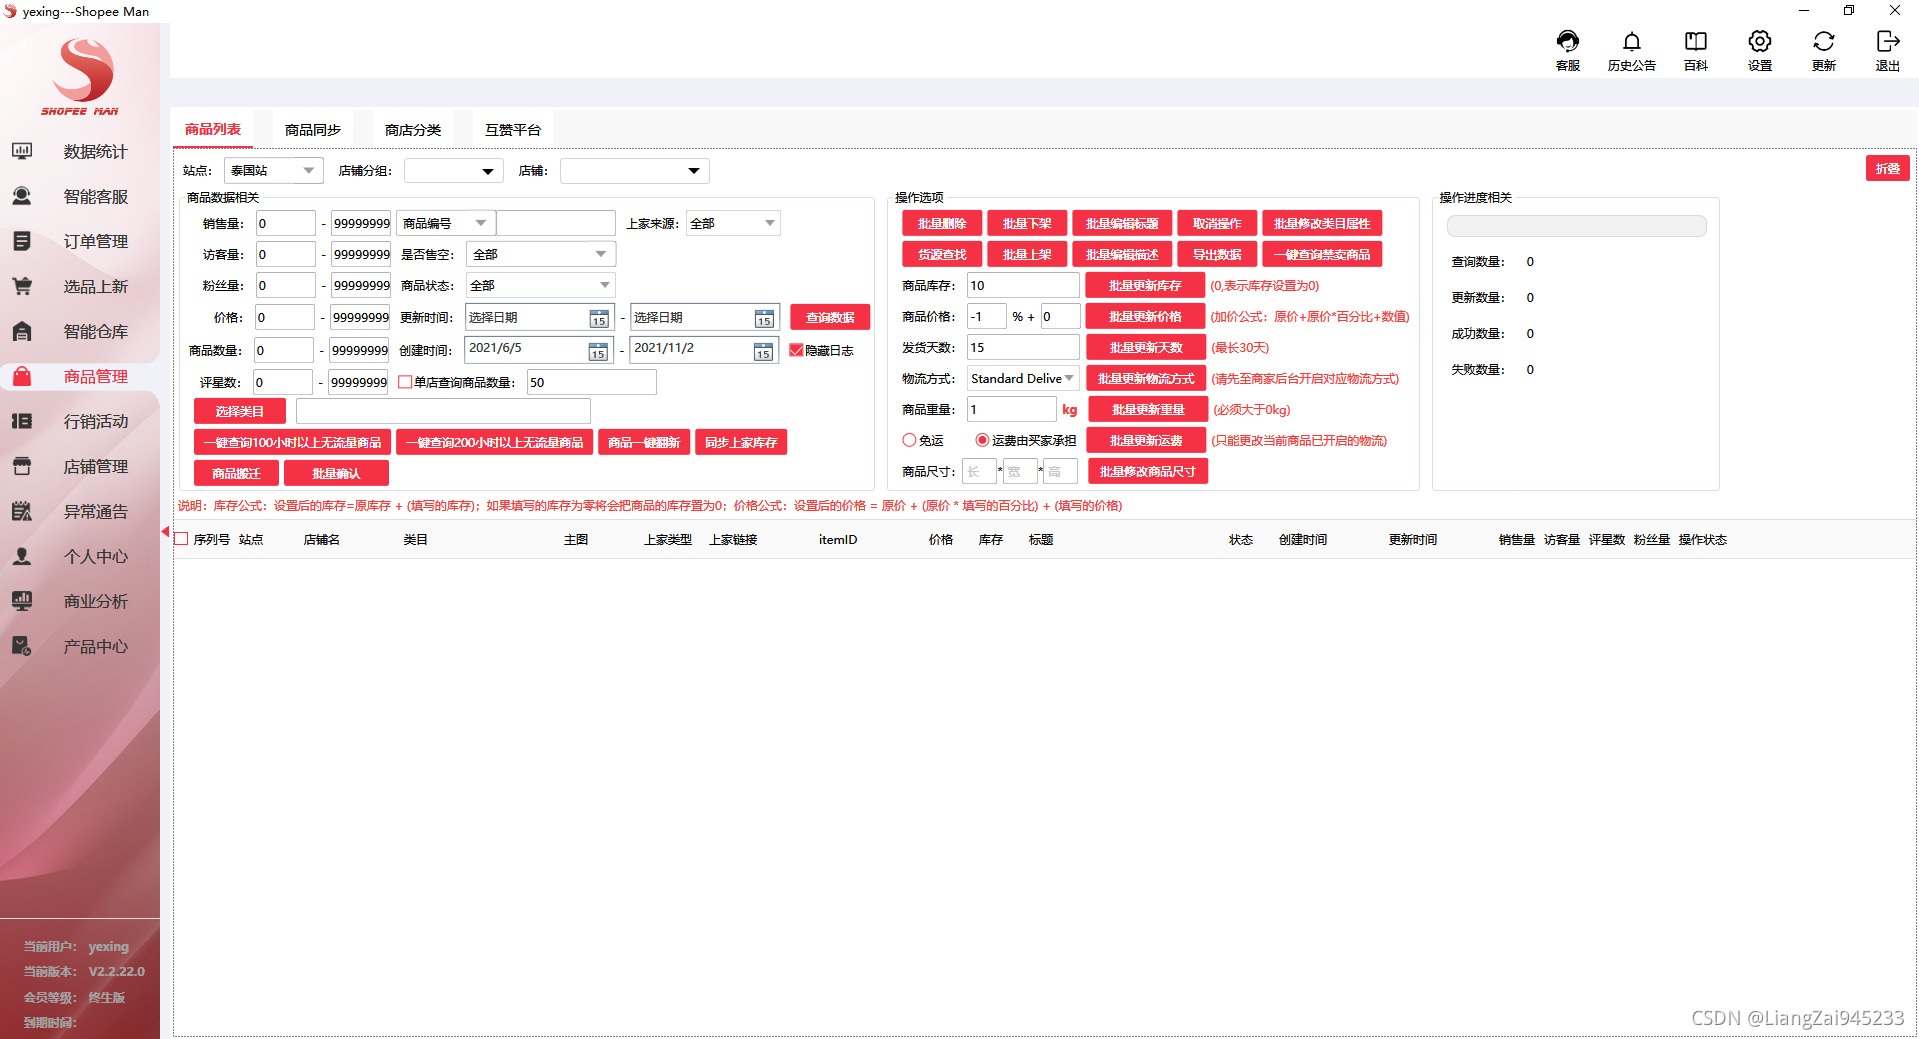Open the 店铺 dropdown
The width and height of the screenshot is (1919, 1039).
[635, 171]
